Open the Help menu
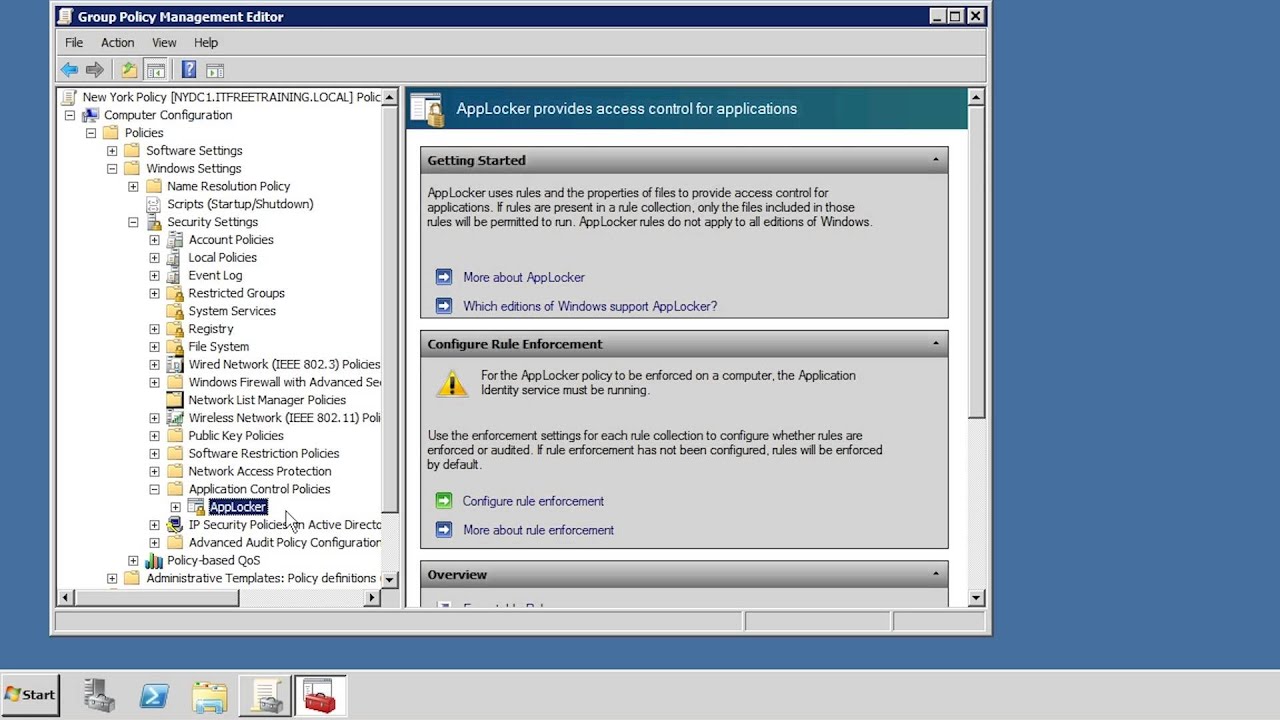The image size is (1280, 720). (206, 43)
